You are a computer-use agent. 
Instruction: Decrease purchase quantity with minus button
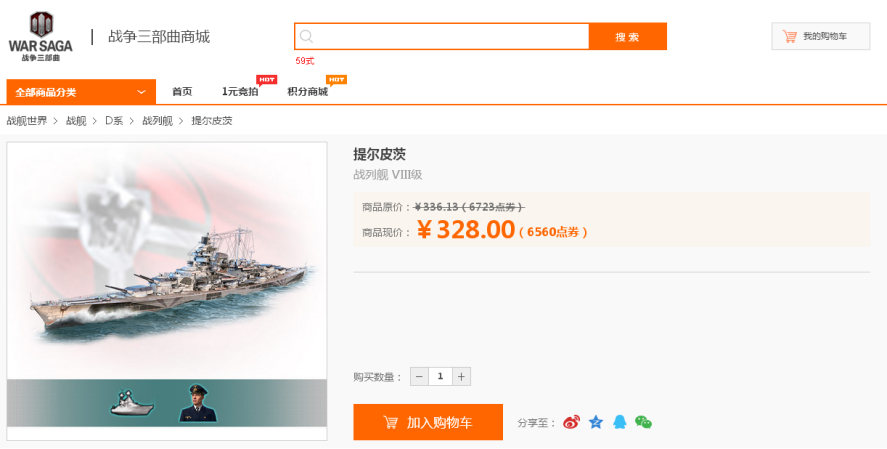point(419,377)
